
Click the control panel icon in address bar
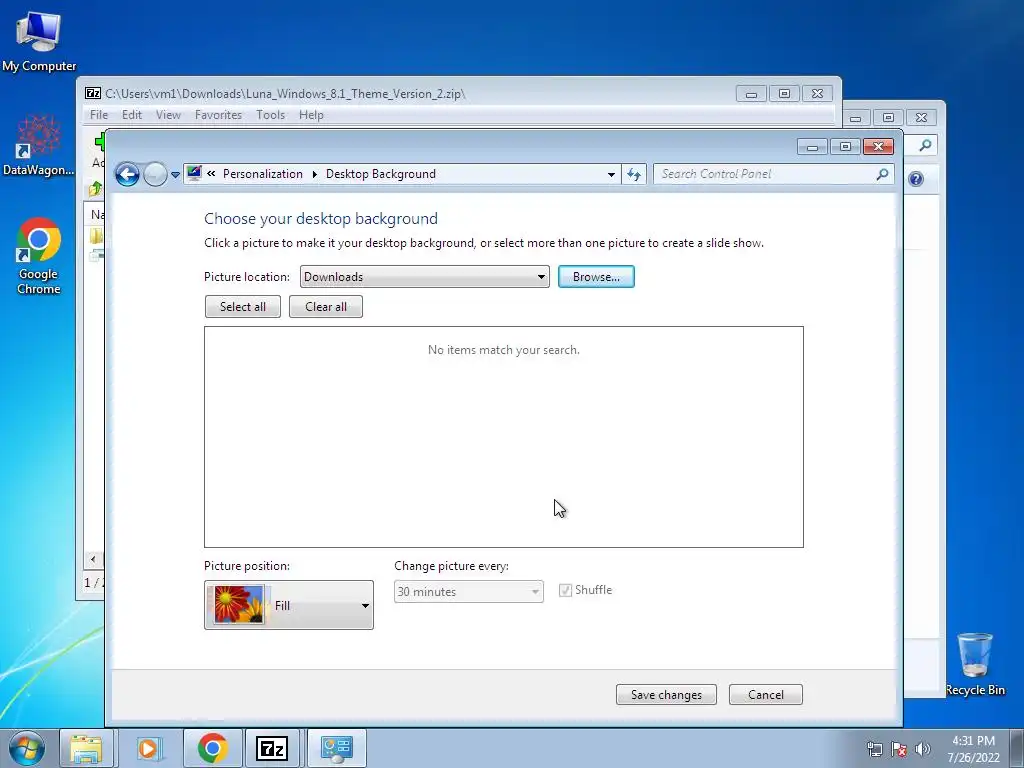(x=194, y=173)
